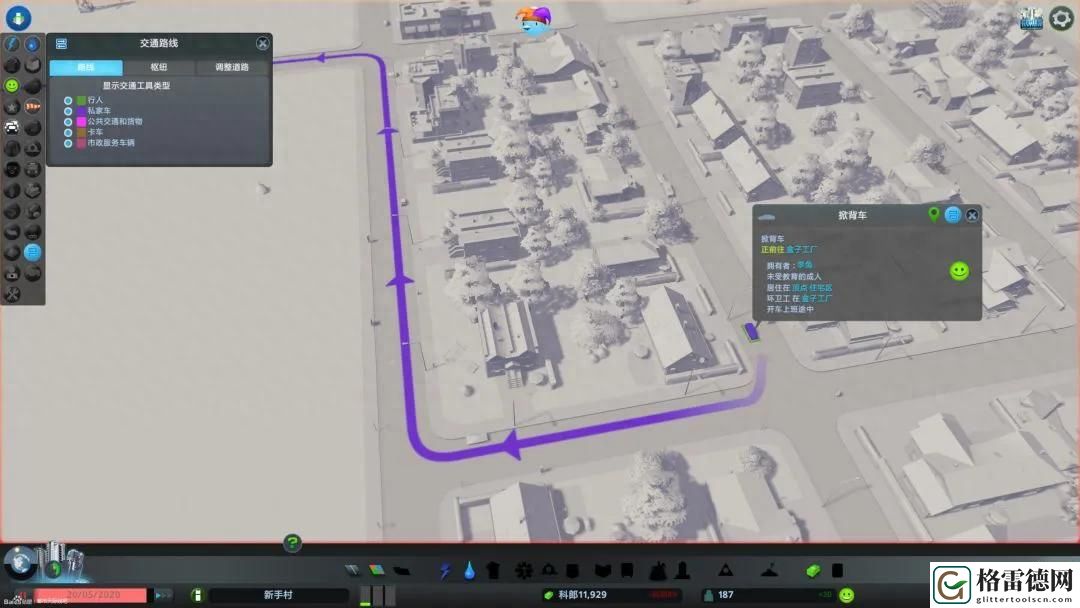Image resolution: width=1080 pixels, height=608 pixels.
Task: Toggle 卡车 truck route visibility
Action: [x=68, y=132]
